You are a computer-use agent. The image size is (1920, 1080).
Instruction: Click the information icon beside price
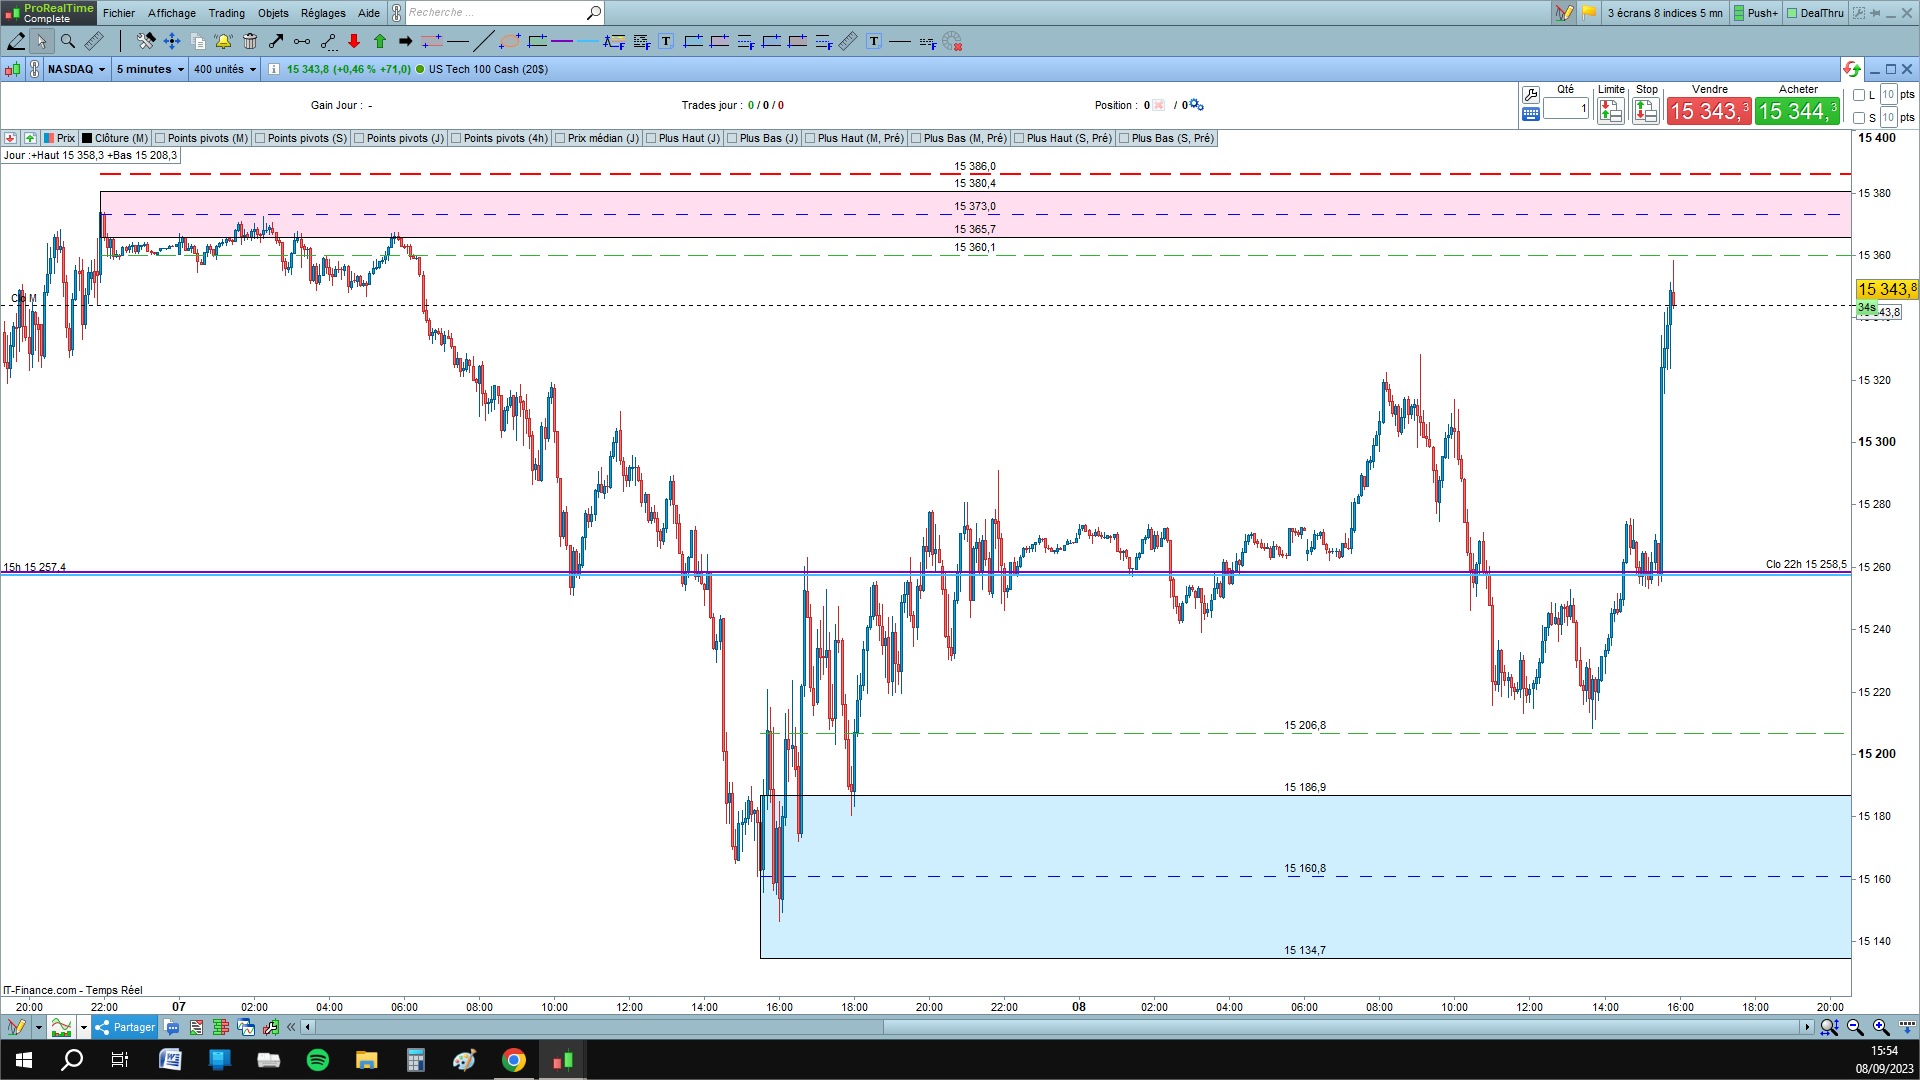pyautogui.click(x=274, y=69)
